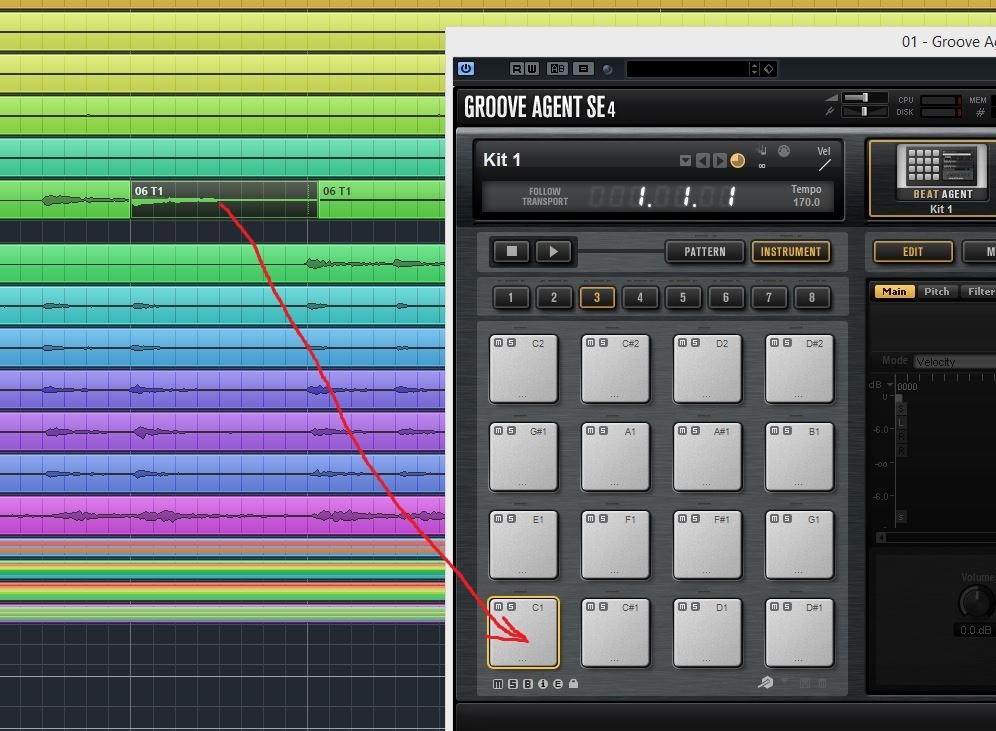Viewport: 996px width, 731px height.
Task: Open the Kit 1 preset dropdown arrow
Action: 685,161
